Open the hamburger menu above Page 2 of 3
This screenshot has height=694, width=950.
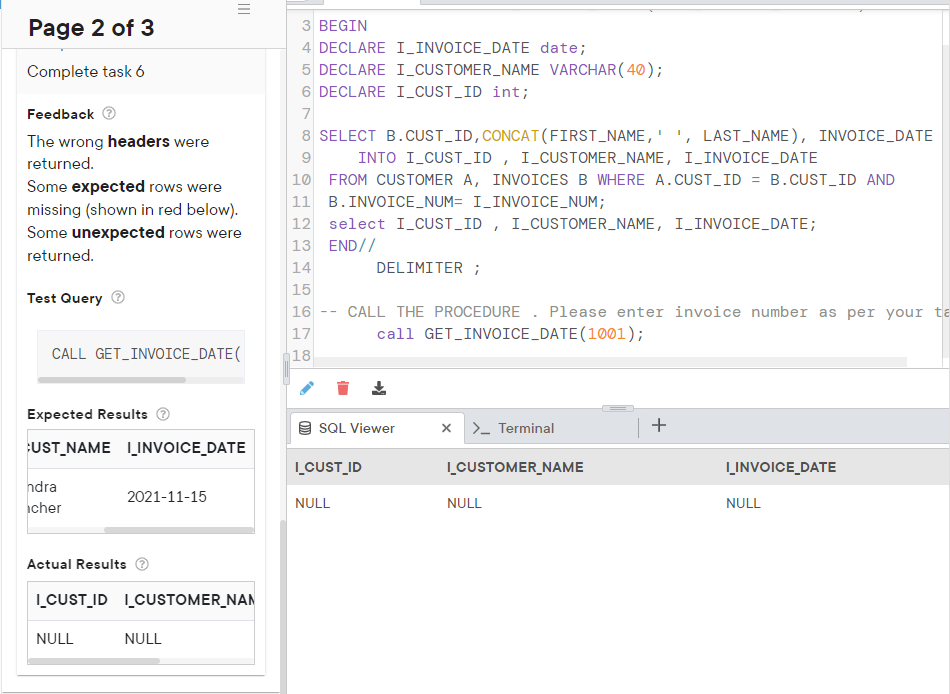point(243,9)
